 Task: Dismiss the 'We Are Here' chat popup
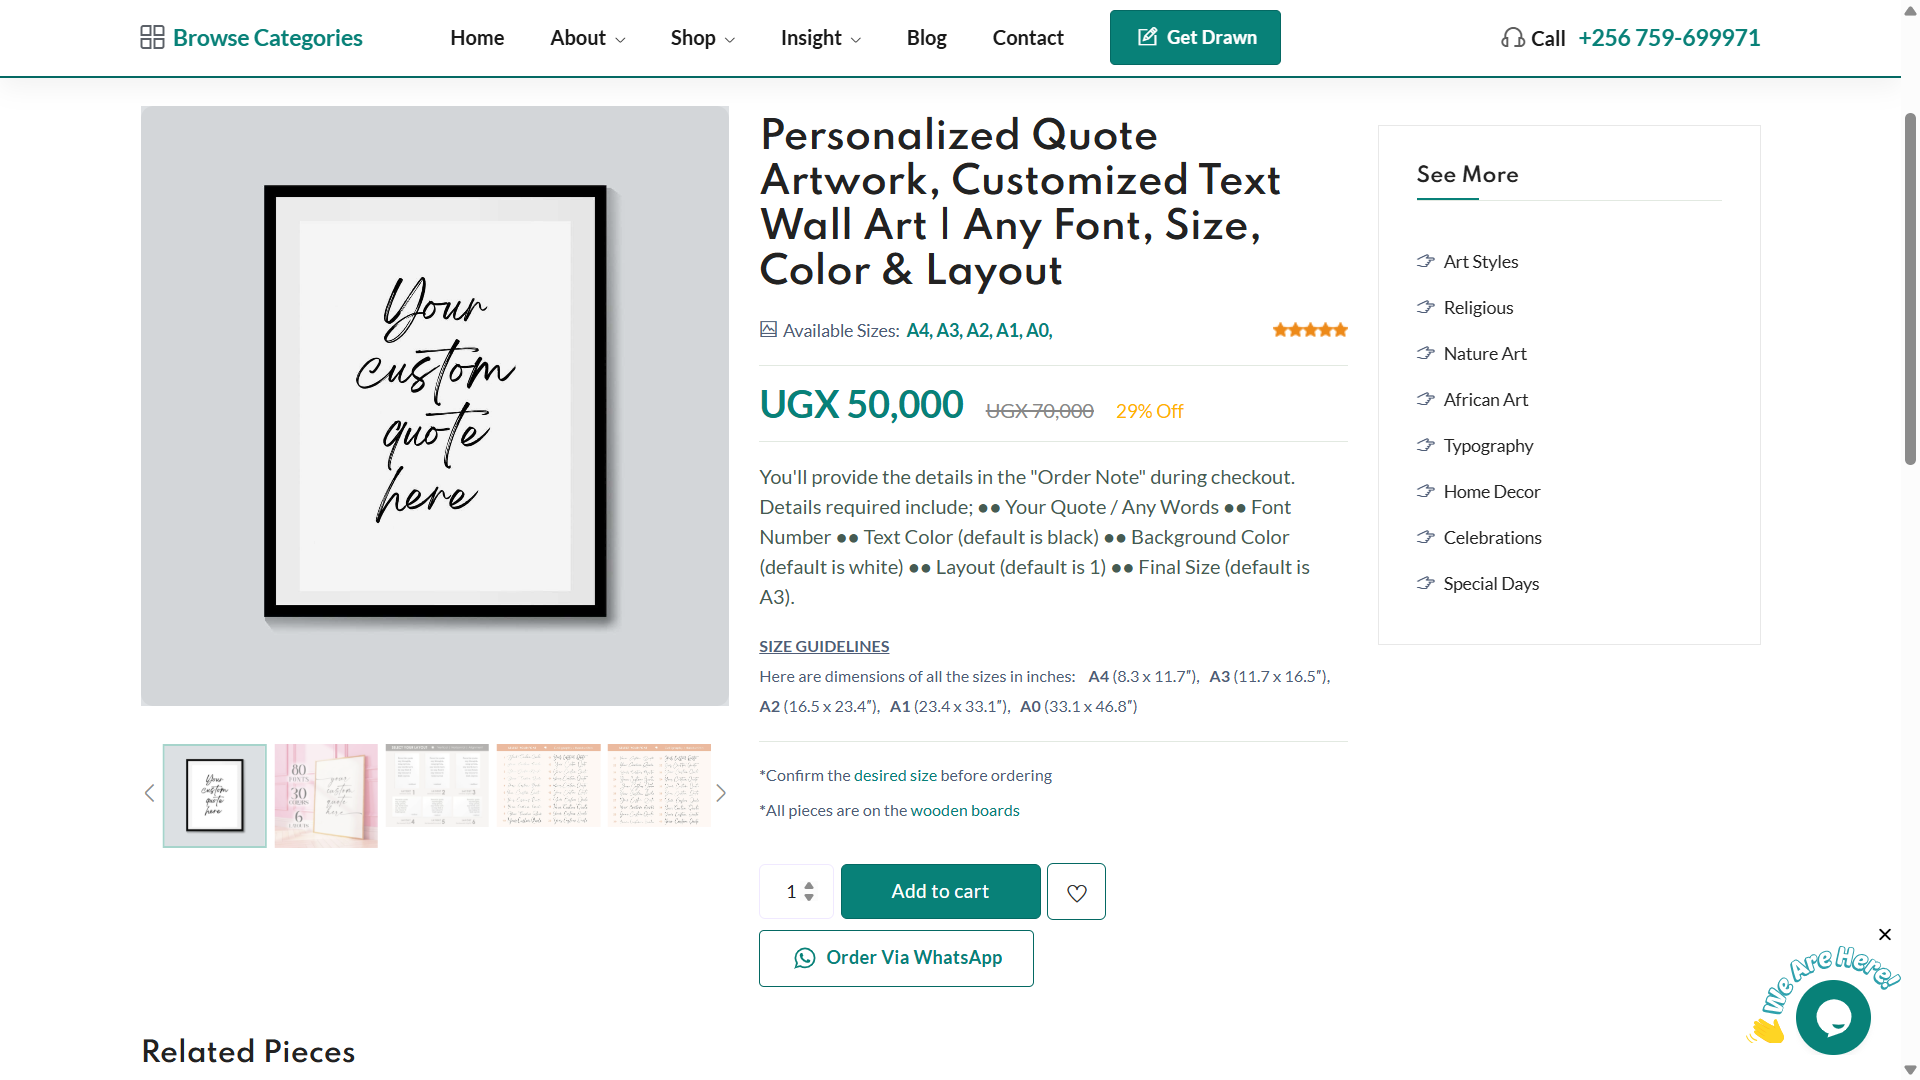[1885, 935]
